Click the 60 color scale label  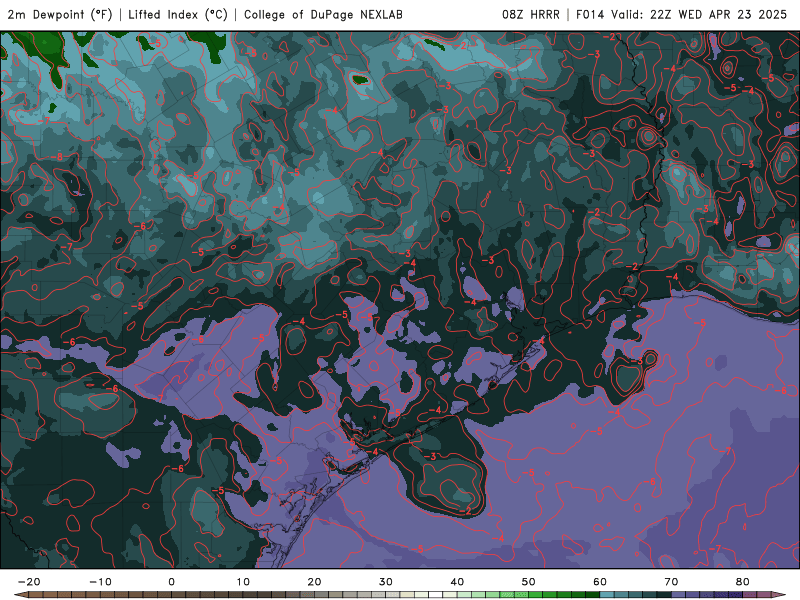point(600,582)
